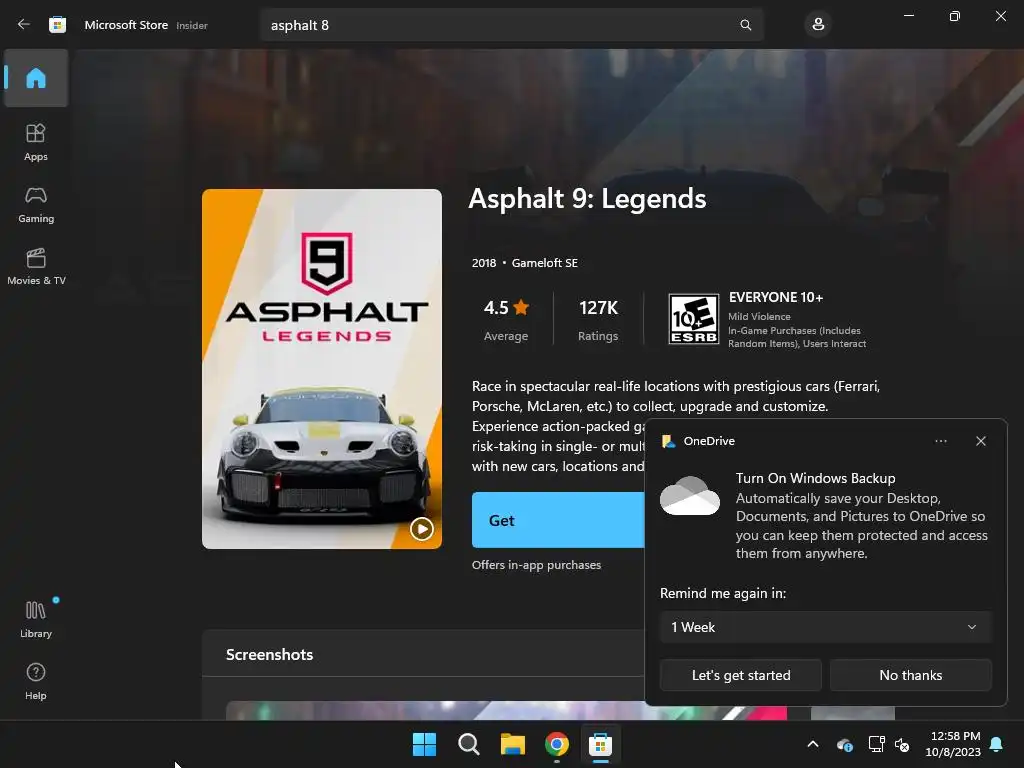This screenshot has height=768, width=1024.
Task: Open the Microsoft Store logo icon
Action: 57,25
